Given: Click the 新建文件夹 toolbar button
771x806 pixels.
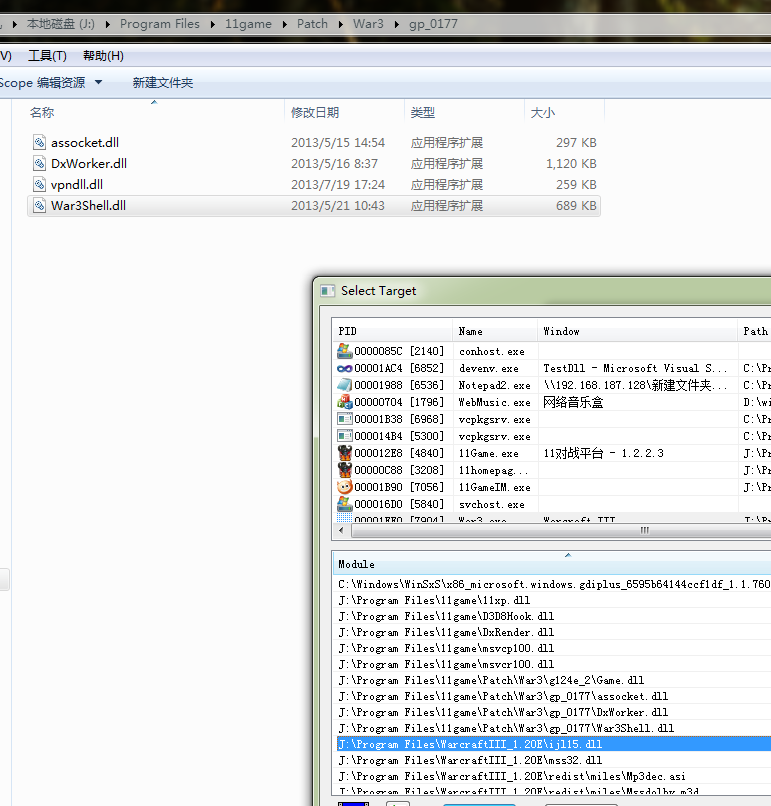Looking at the screenshot, I should [x=162, y=83].
